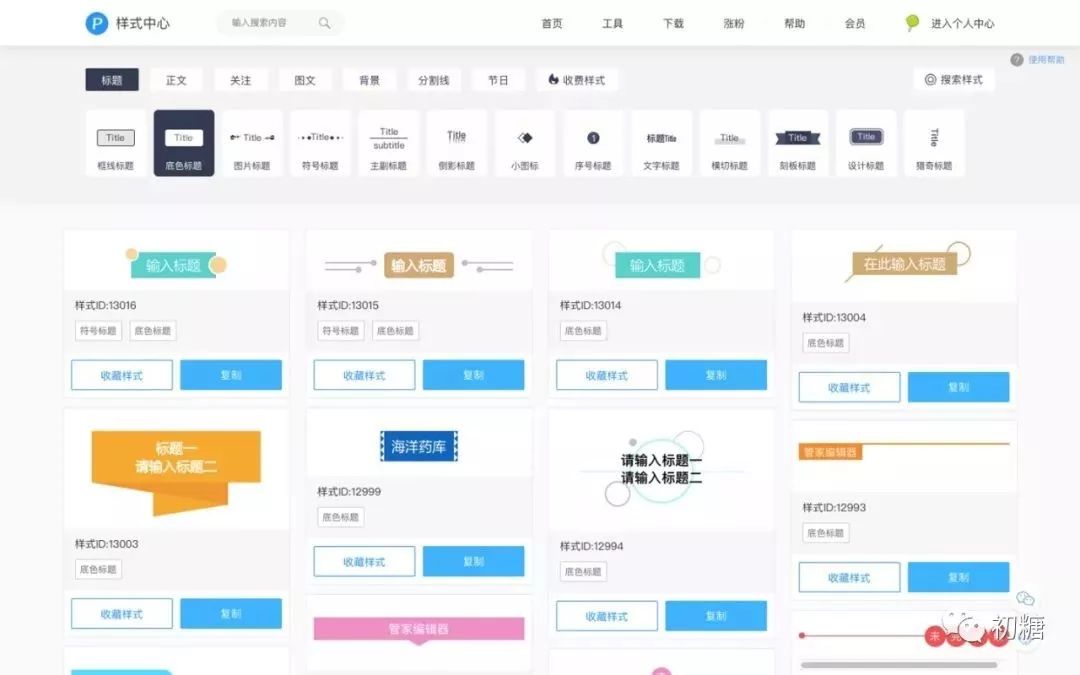Image resolution: width=1080 pixels, height=675 pixels.
Task: Select the 小图标 style type icon
Action: [x=525, y=143]
